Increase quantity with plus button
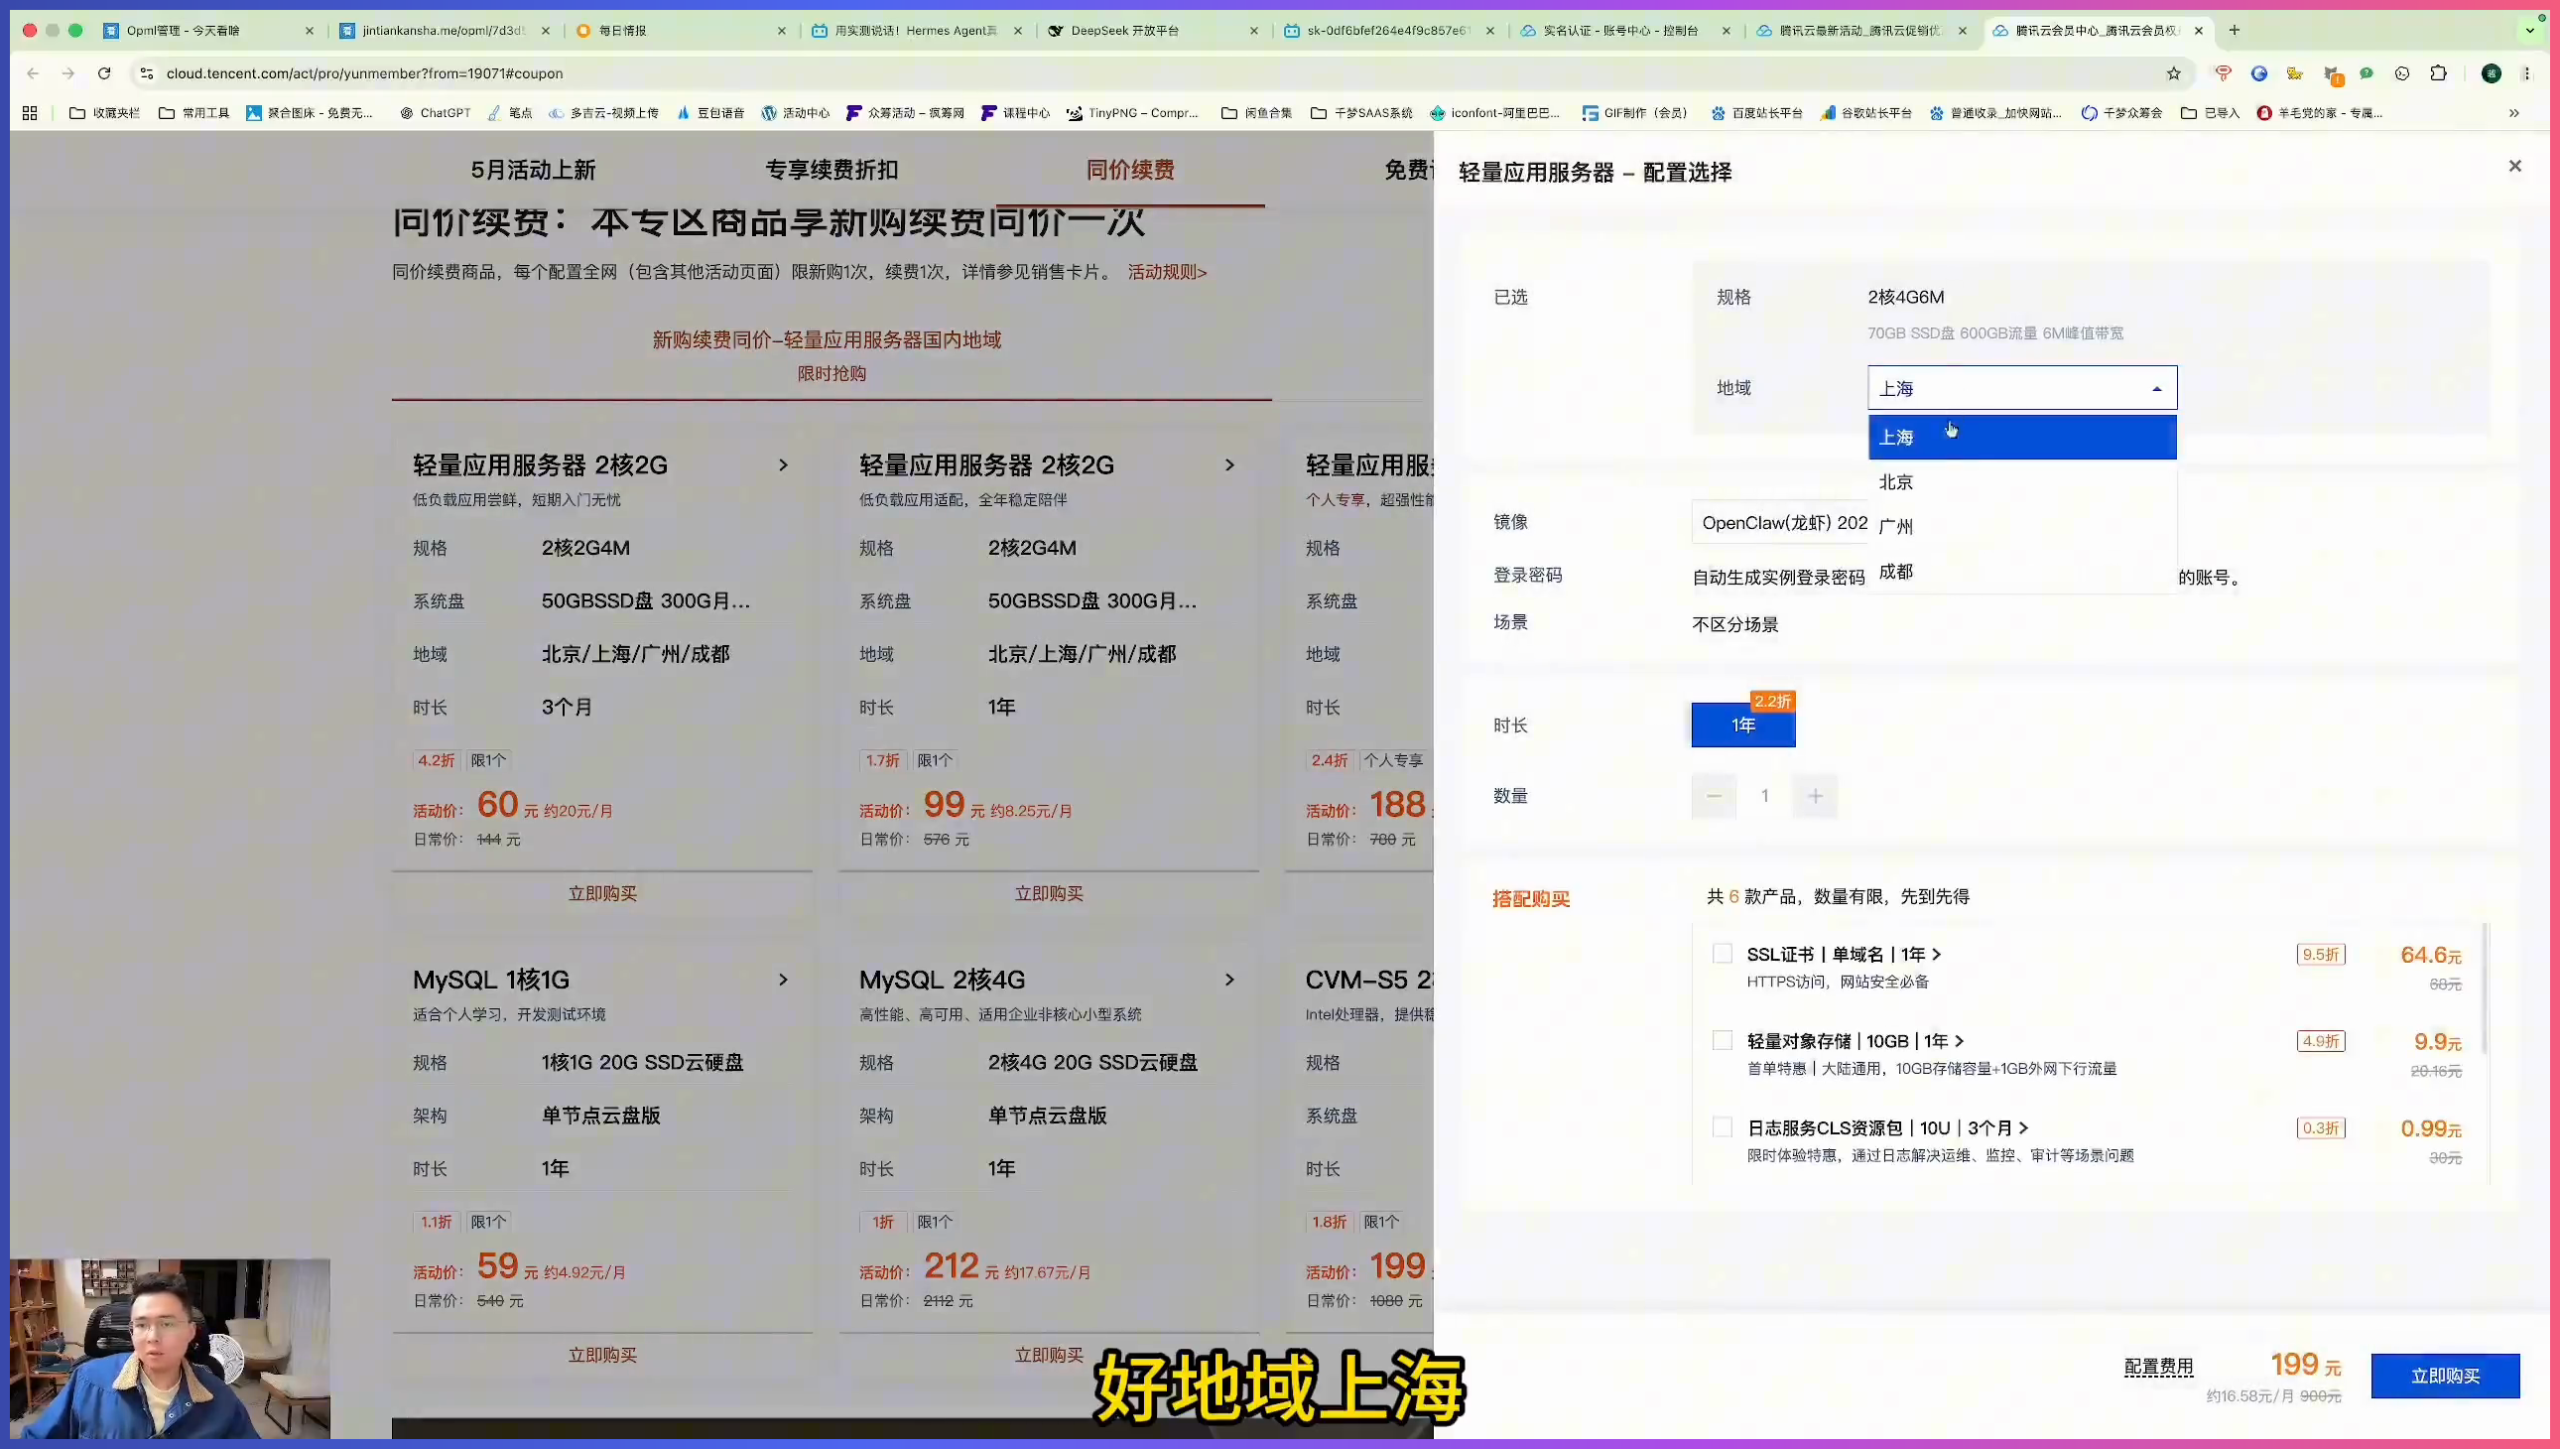This screenshot has width=2560, height=1449. 1815,796
